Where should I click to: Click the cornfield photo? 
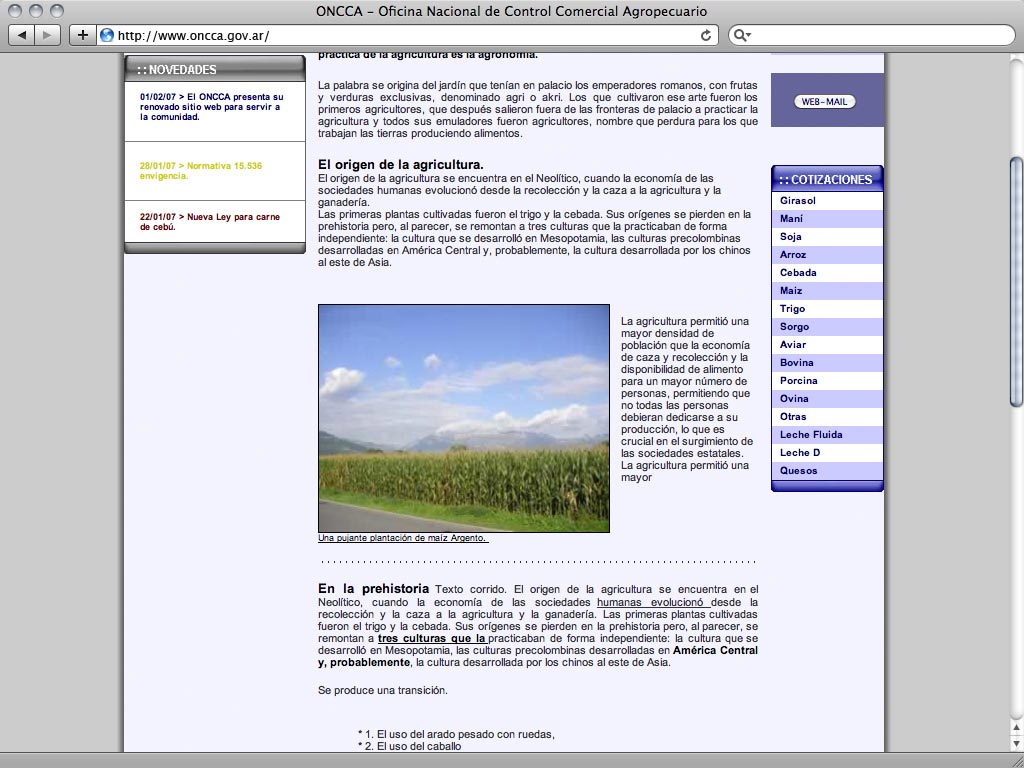click(464, 418)
